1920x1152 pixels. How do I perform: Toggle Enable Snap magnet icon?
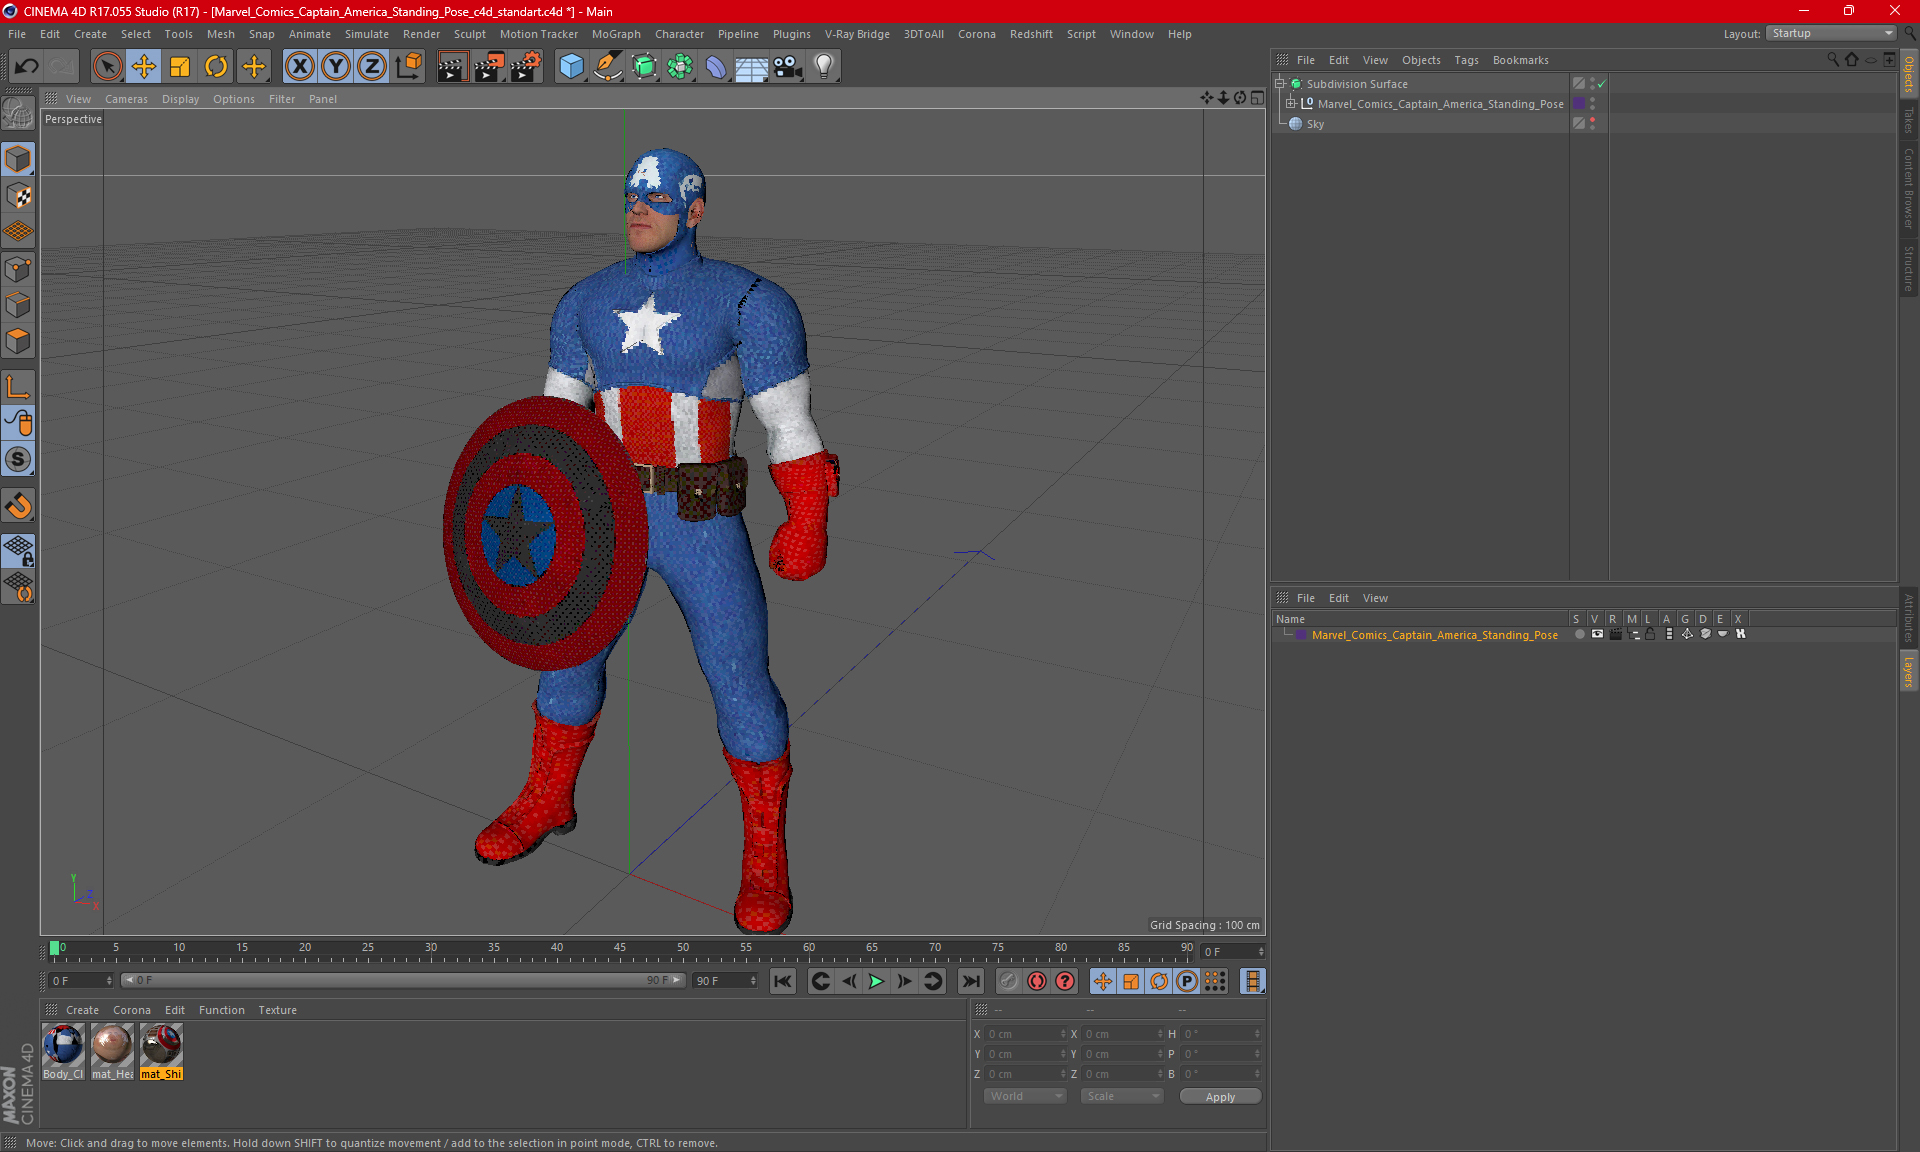18,506
